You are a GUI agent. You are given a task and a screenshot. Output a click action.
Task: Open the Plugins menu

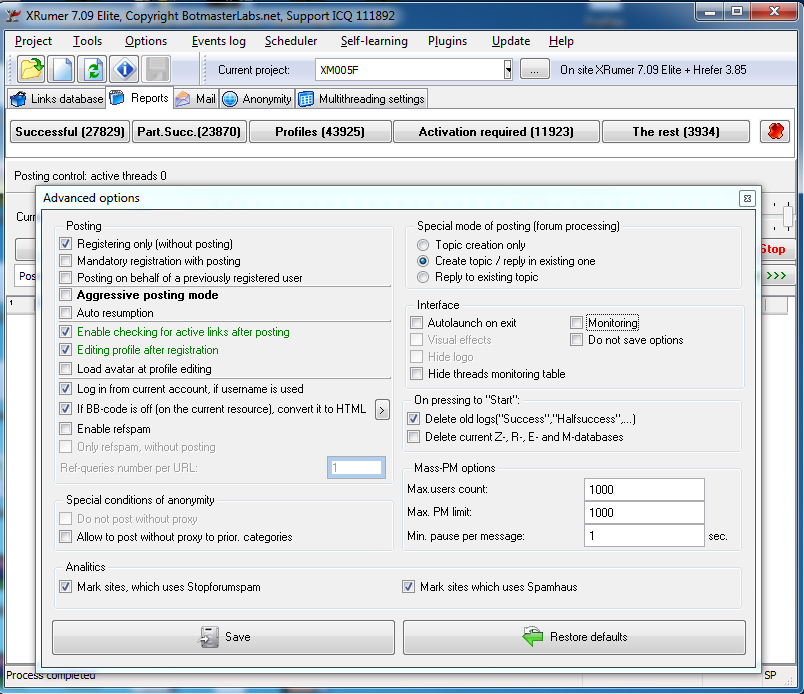click(x=448, y=41)
